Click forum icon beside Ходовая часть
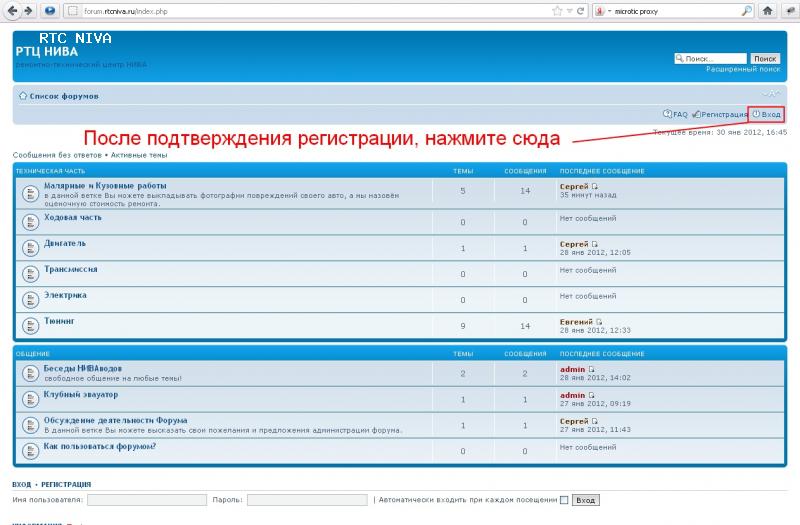 tap(30, 222)
